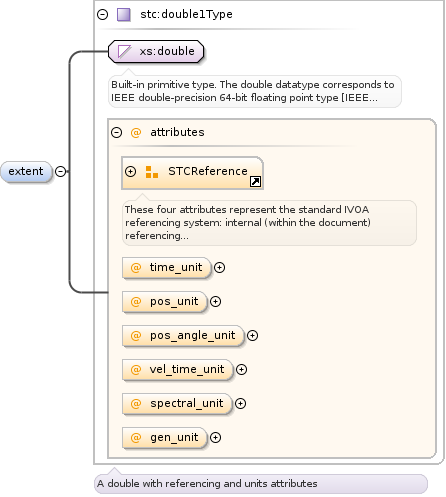446x497 pixels.
Task: Select the extent element node
Action: (x=26, y=172)
